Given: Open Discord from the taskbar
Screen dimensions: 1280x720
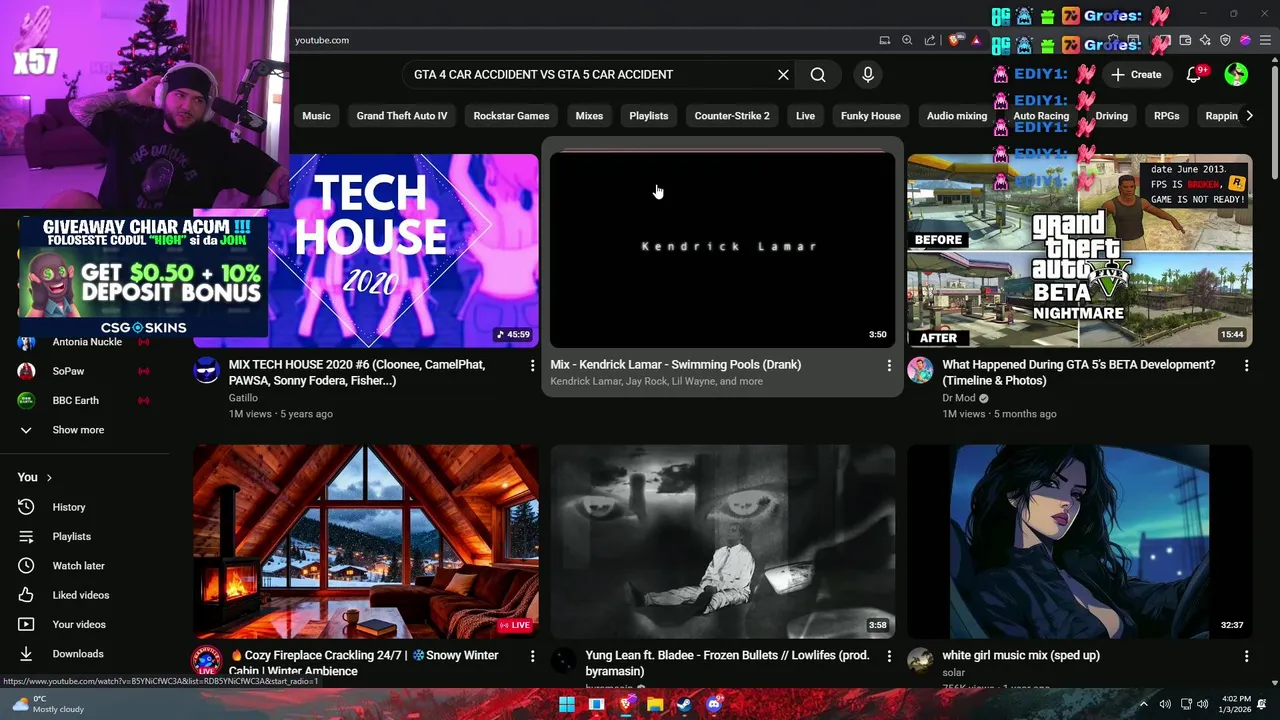Looking at the screenshot, I should [713, 705].
